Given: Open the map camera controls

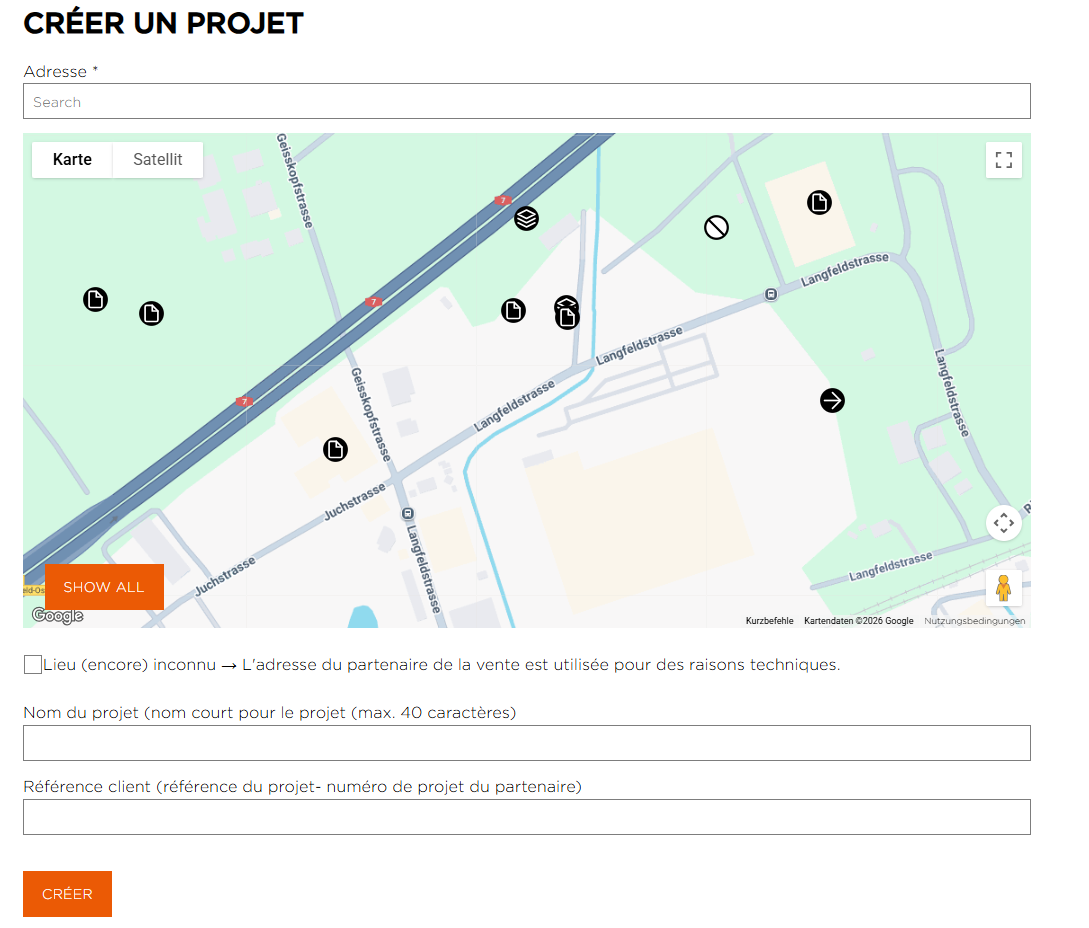Looking at the screenshot, I should [1004, 523].
